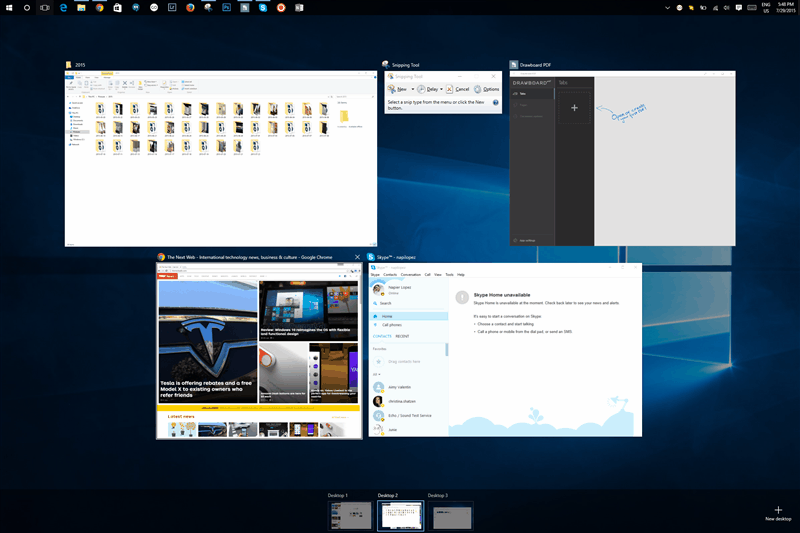Open the New snip type dropdown arrow
The width and height of the screenshot is (800, 533).
[413, 89]
